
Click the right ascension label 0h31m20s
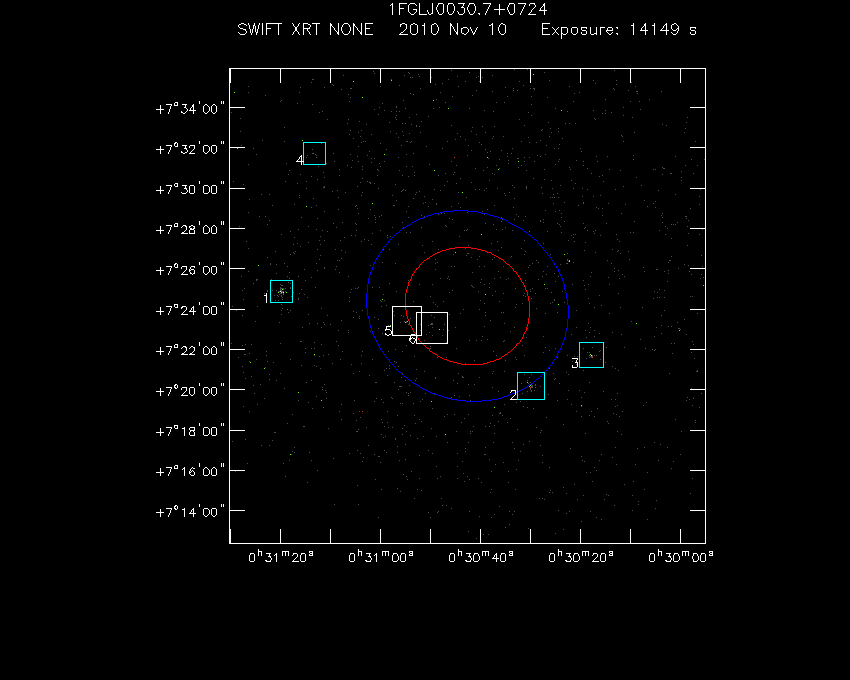[x=281, y=557]
